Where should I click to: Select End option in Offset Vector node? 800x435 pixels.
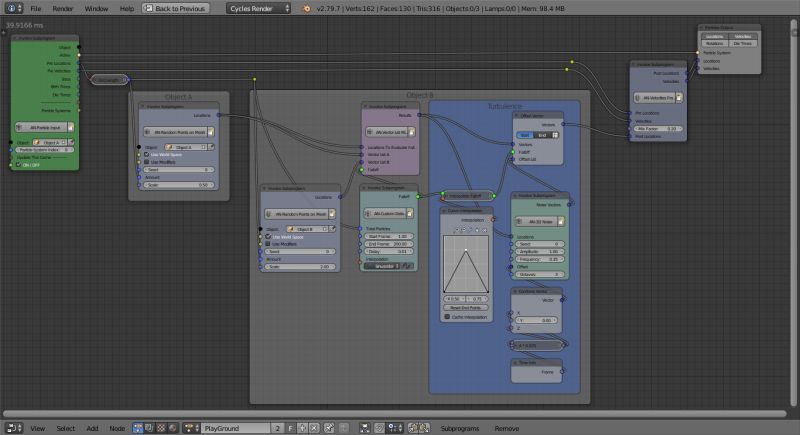(542, 135)
